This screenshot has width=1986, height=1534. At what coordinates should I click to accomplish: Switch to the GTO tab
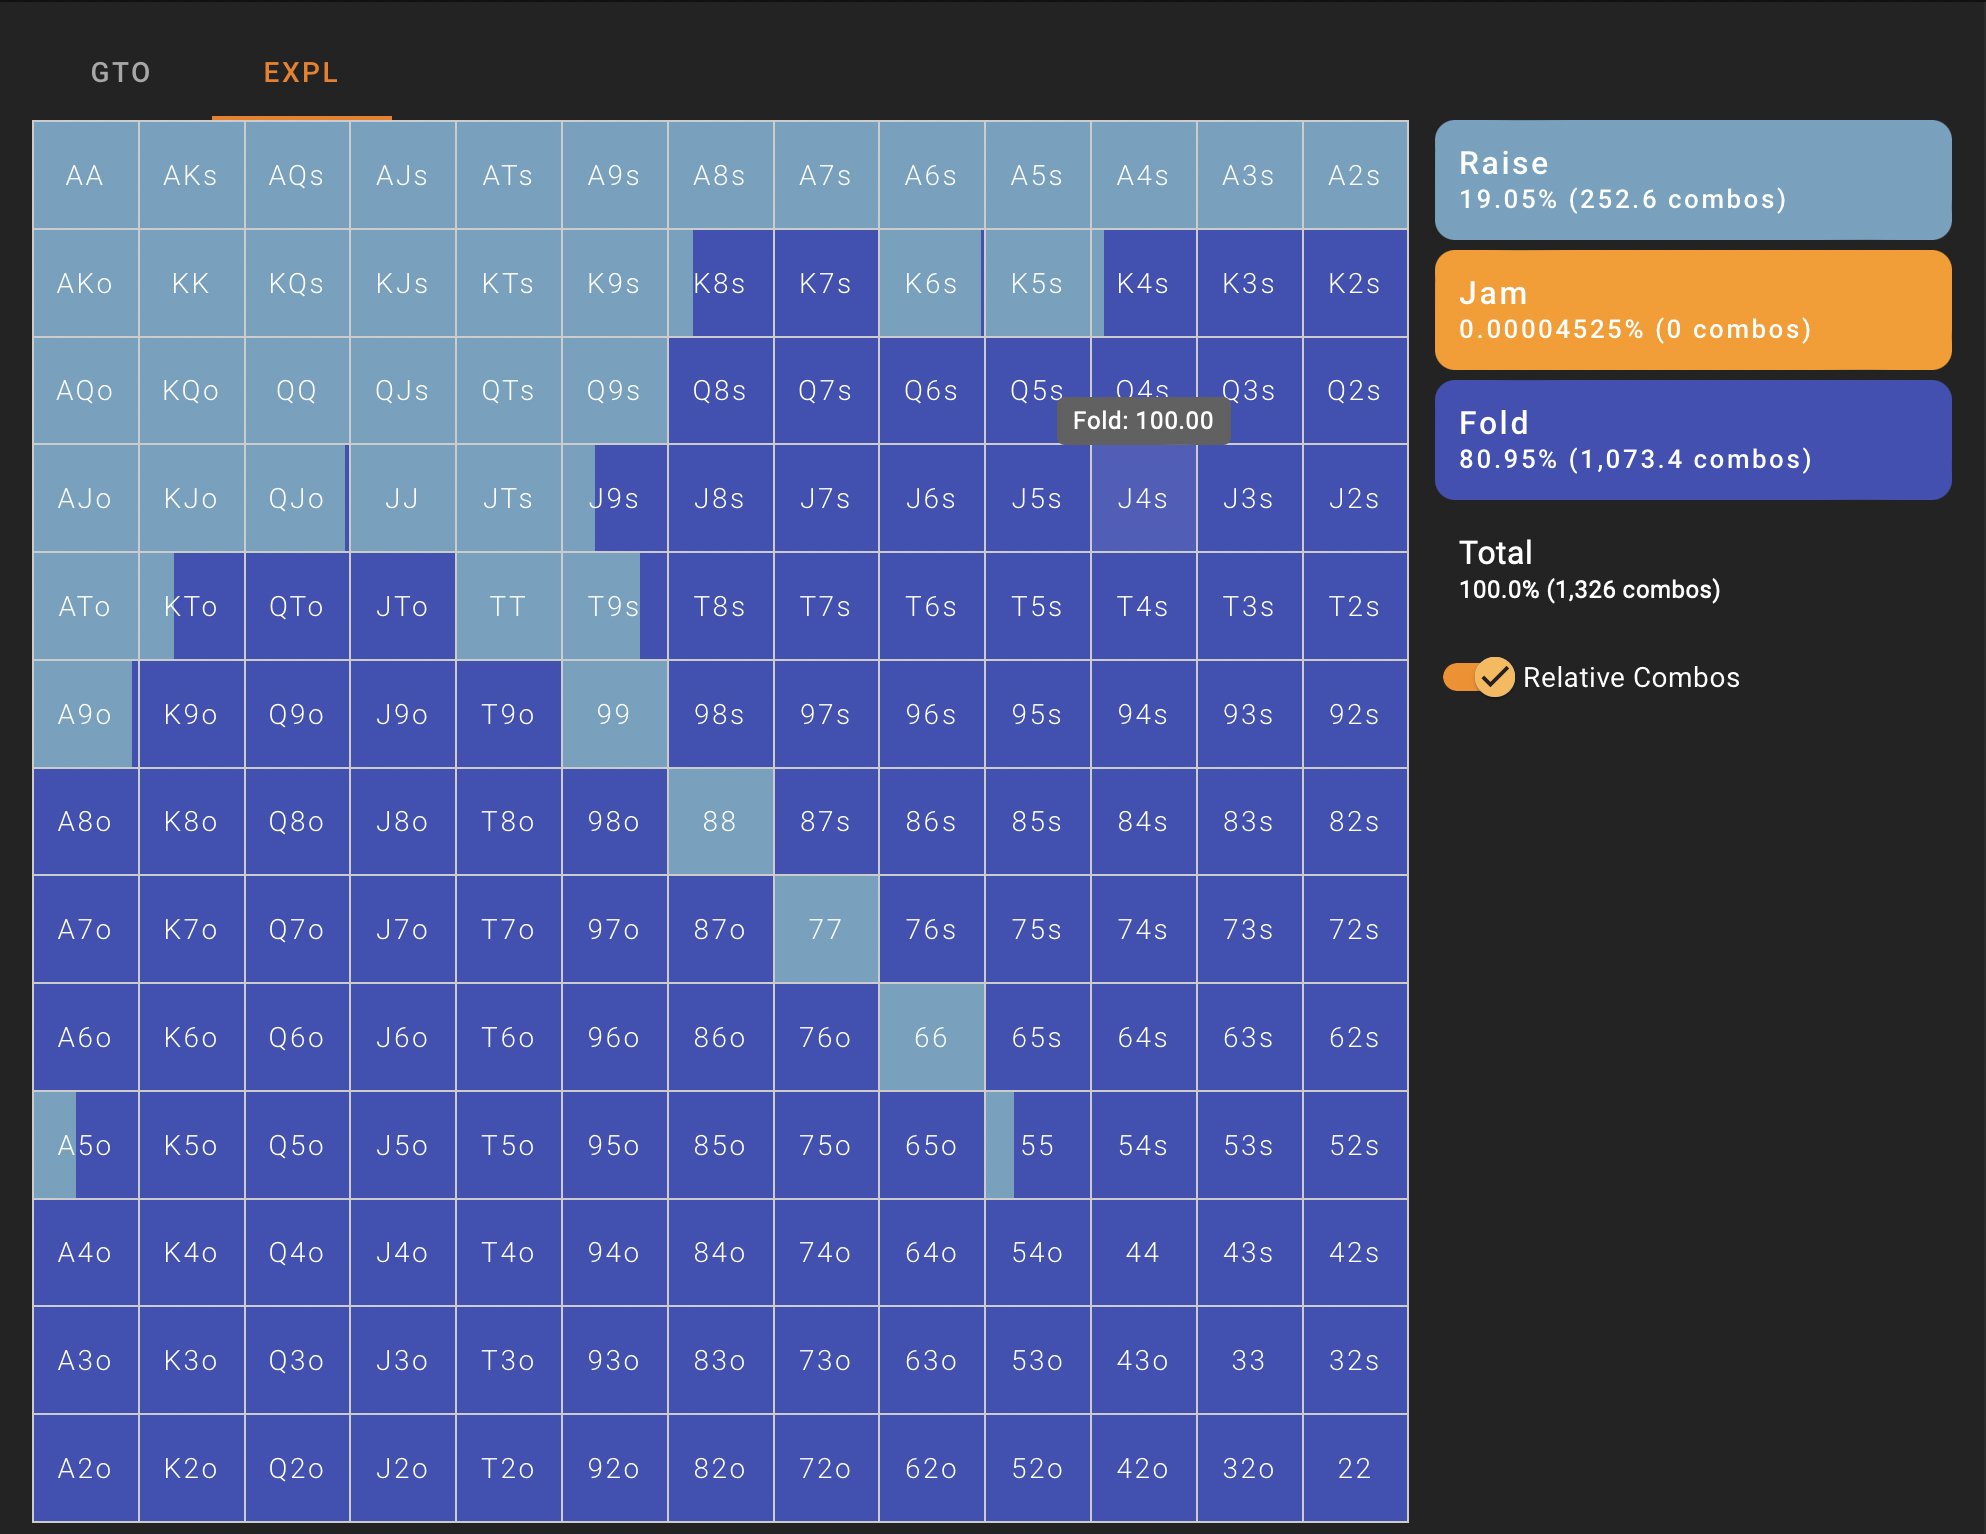[x=120, y=72]
